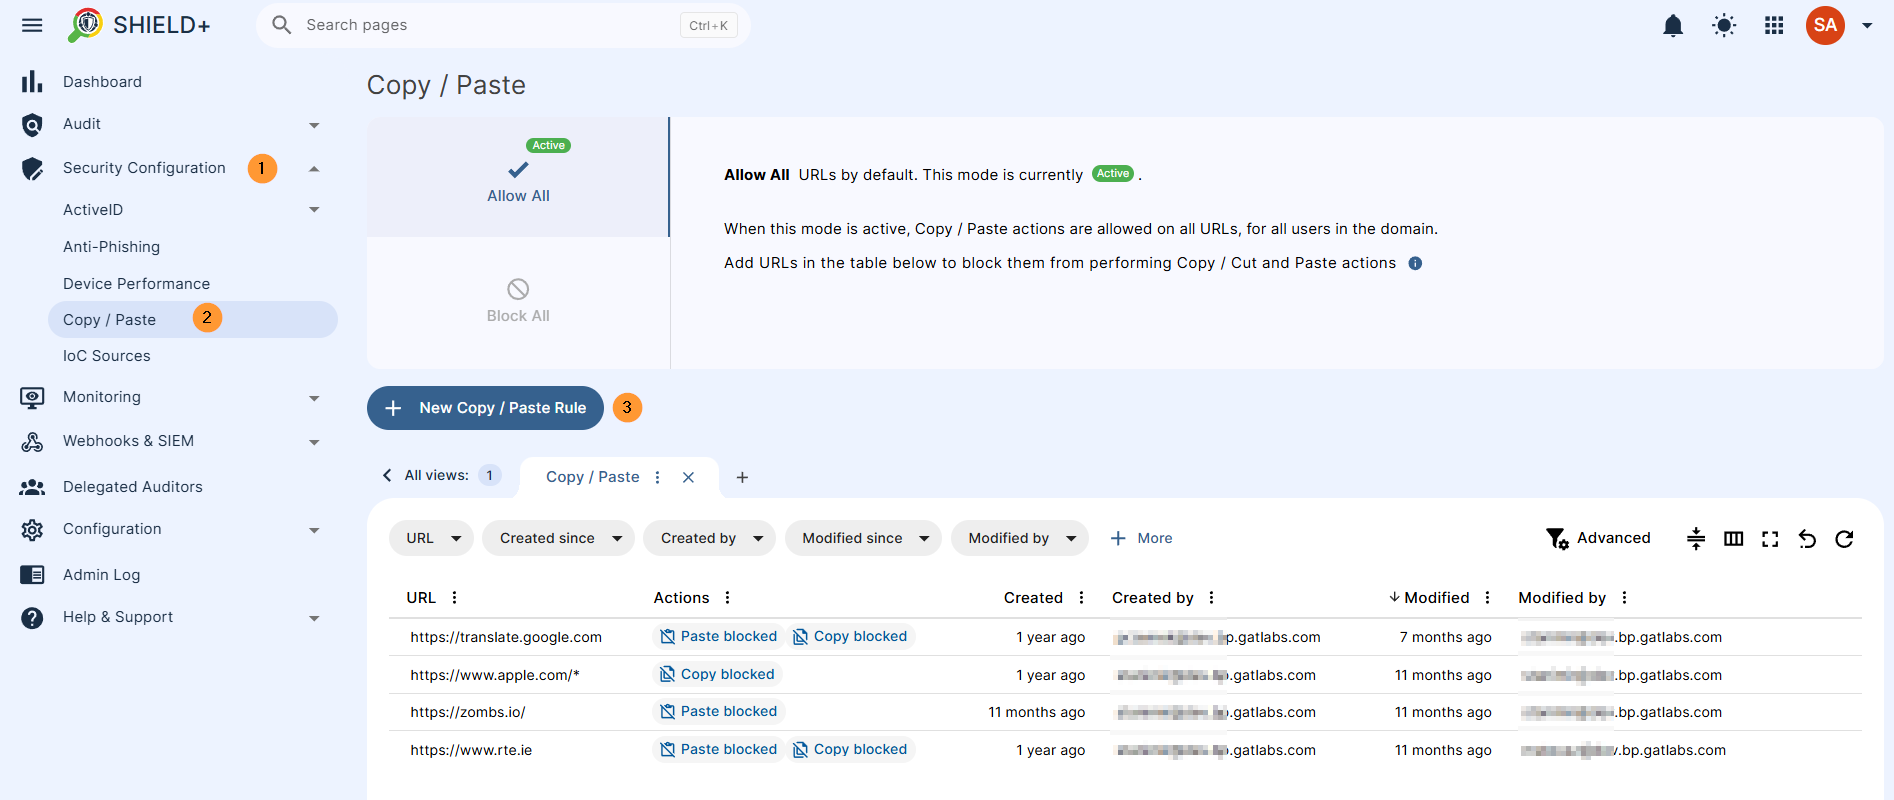Open IoC Sources page
This screenshot has width=1894, height=800.
106,356
